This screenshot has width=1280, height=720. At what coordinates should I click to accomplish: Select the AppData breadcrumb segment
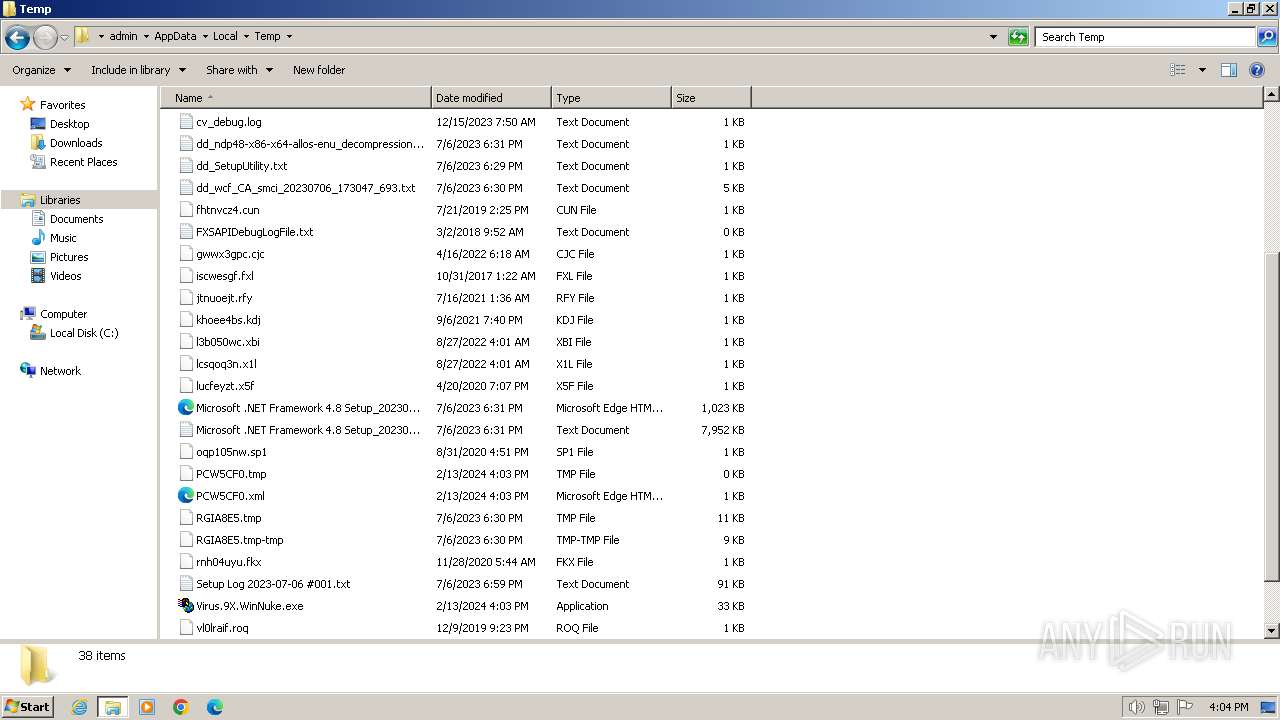click(x=175, y=36)
